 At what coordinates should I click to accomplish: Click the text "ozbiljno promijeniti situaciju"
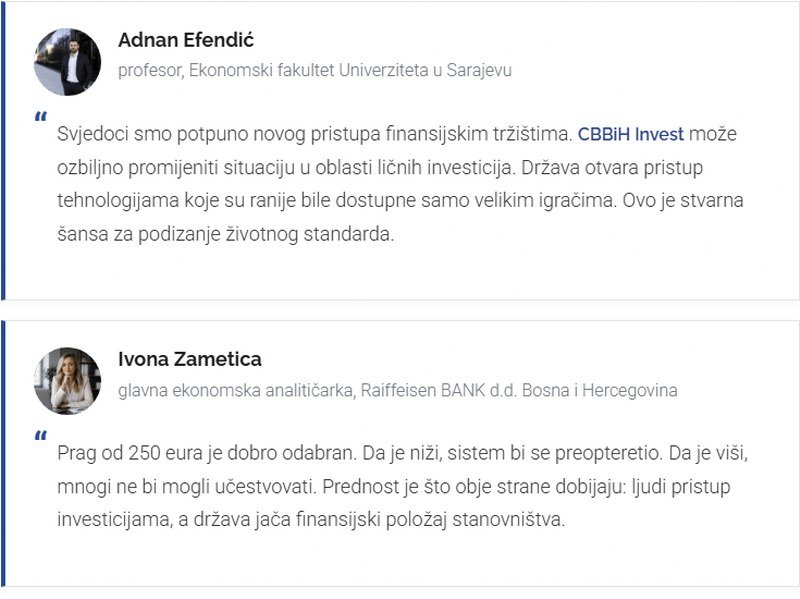(176, 167)
